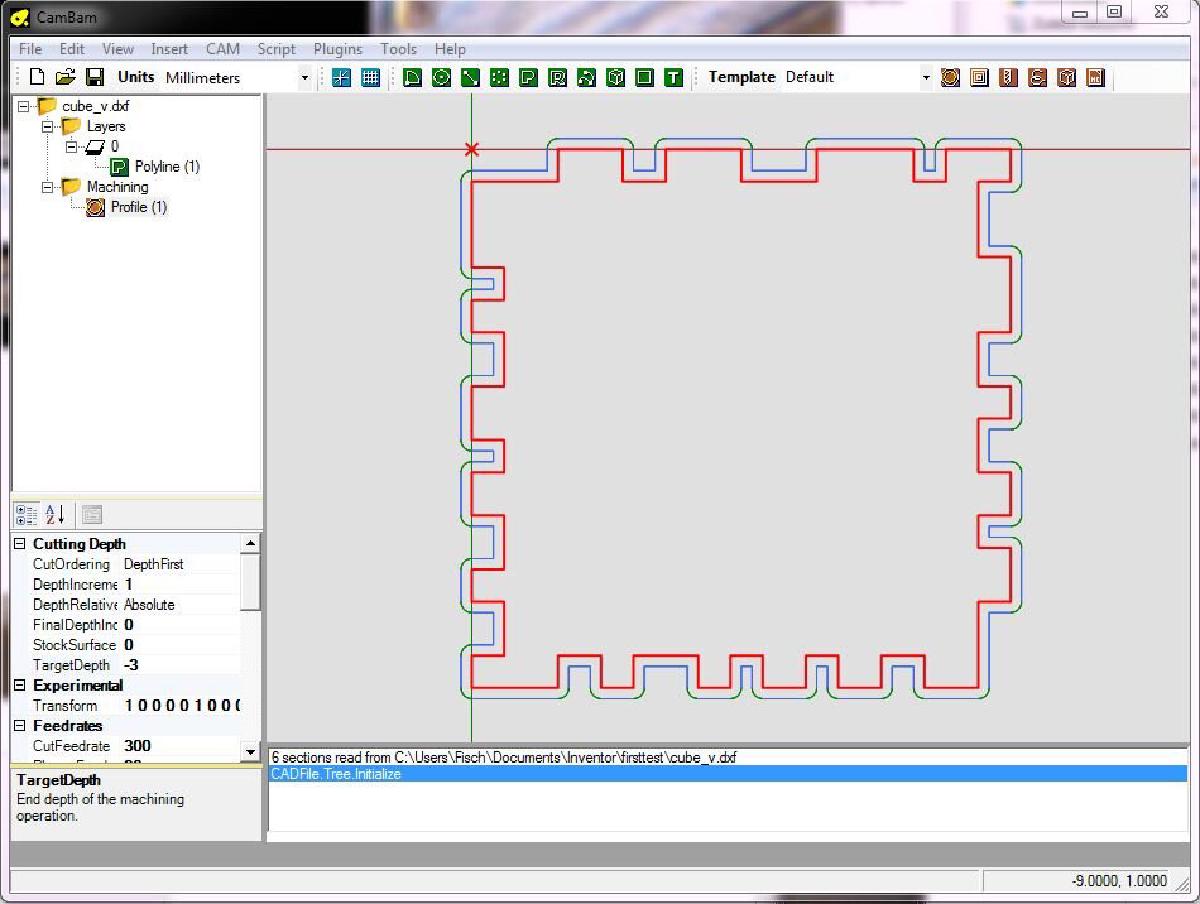
Task: Collapse the Machining folder in the tree
Action: coord(48,187)
